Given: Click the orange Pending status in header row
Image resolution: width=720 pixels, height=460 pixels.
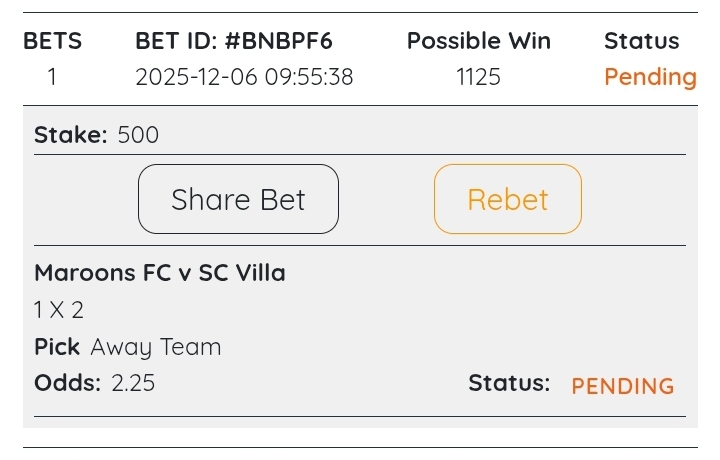Looking at the screenshot, I should (650, 77).
